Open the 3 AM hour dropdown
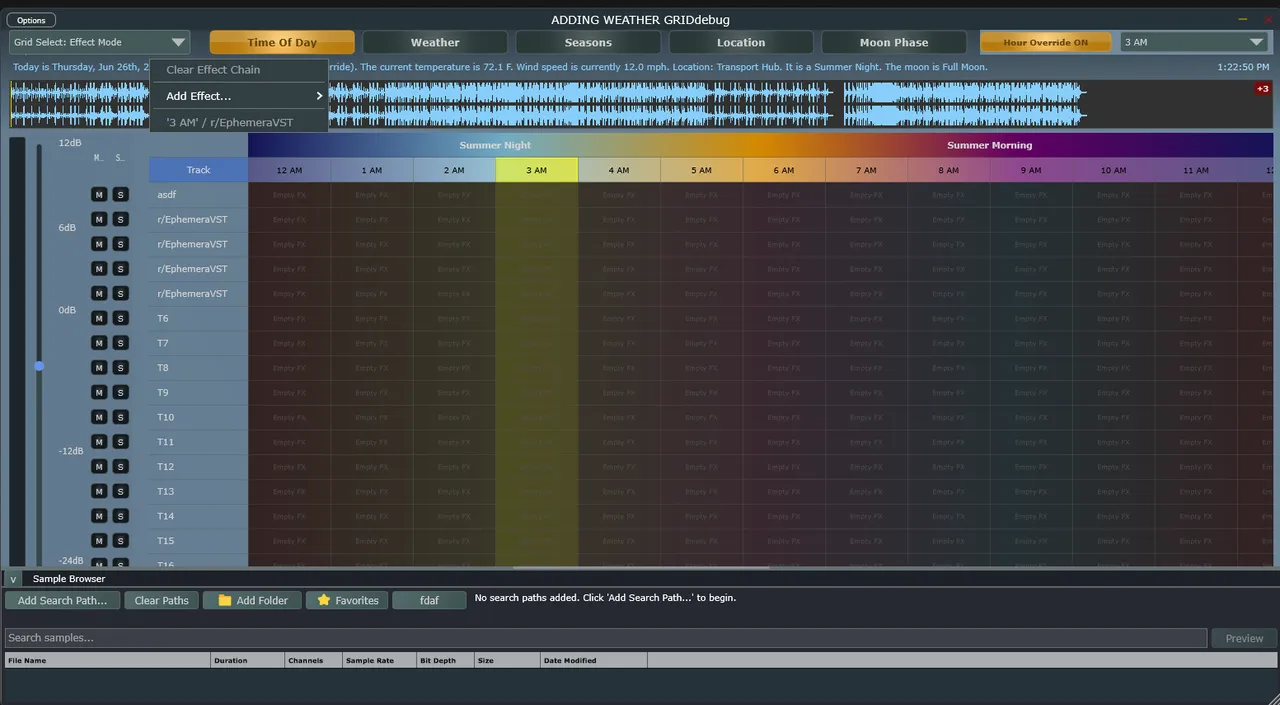The height and width of the screenshot is (705, 1280). (1194, 42)
